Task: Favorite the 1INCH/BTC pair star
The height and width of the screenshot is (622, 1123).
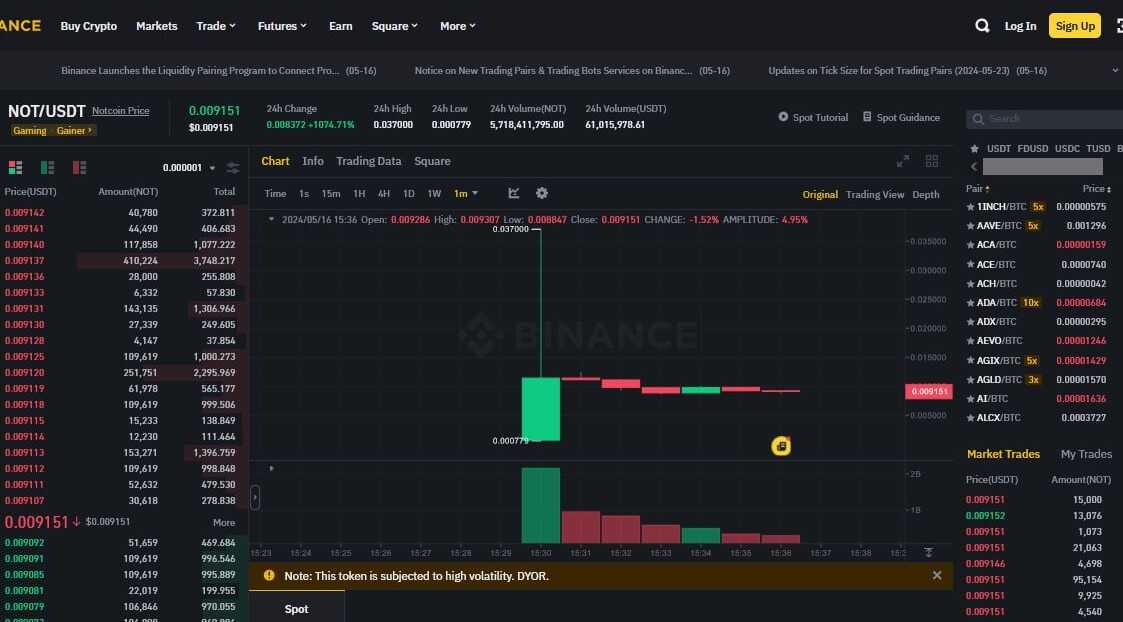Action: [970, 207]
